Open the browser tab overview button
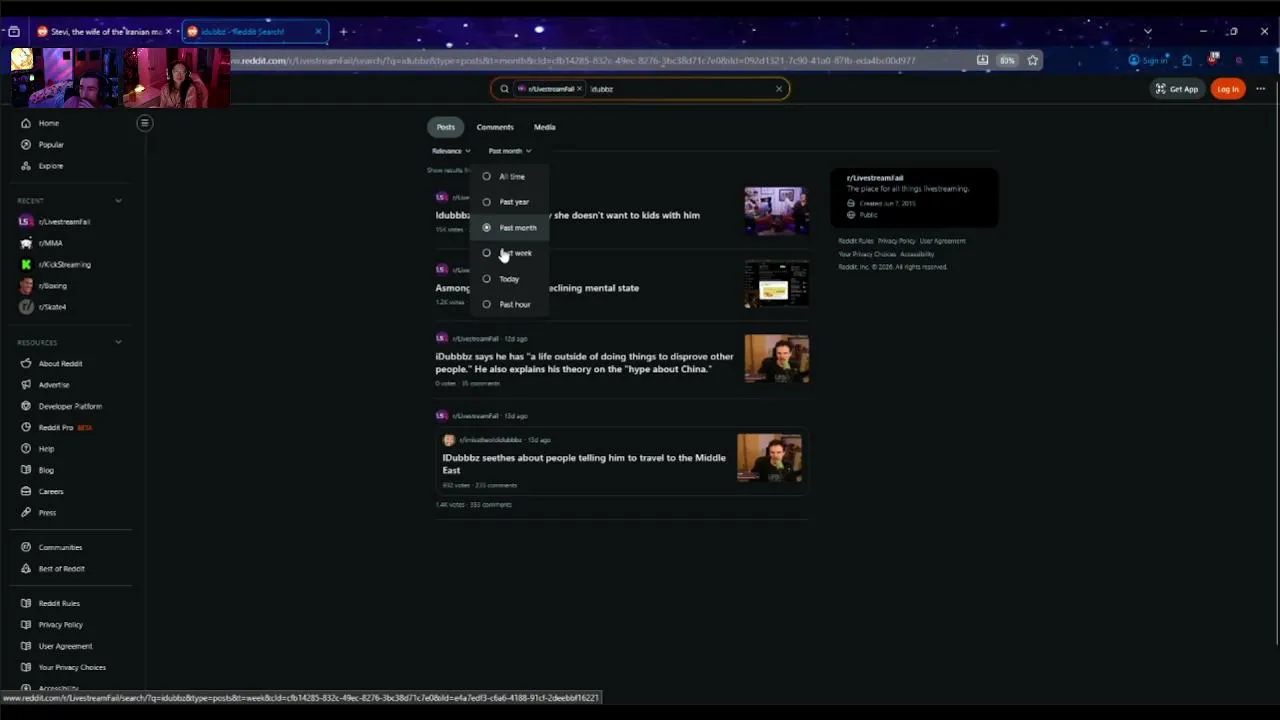 (x=14, y=31)
